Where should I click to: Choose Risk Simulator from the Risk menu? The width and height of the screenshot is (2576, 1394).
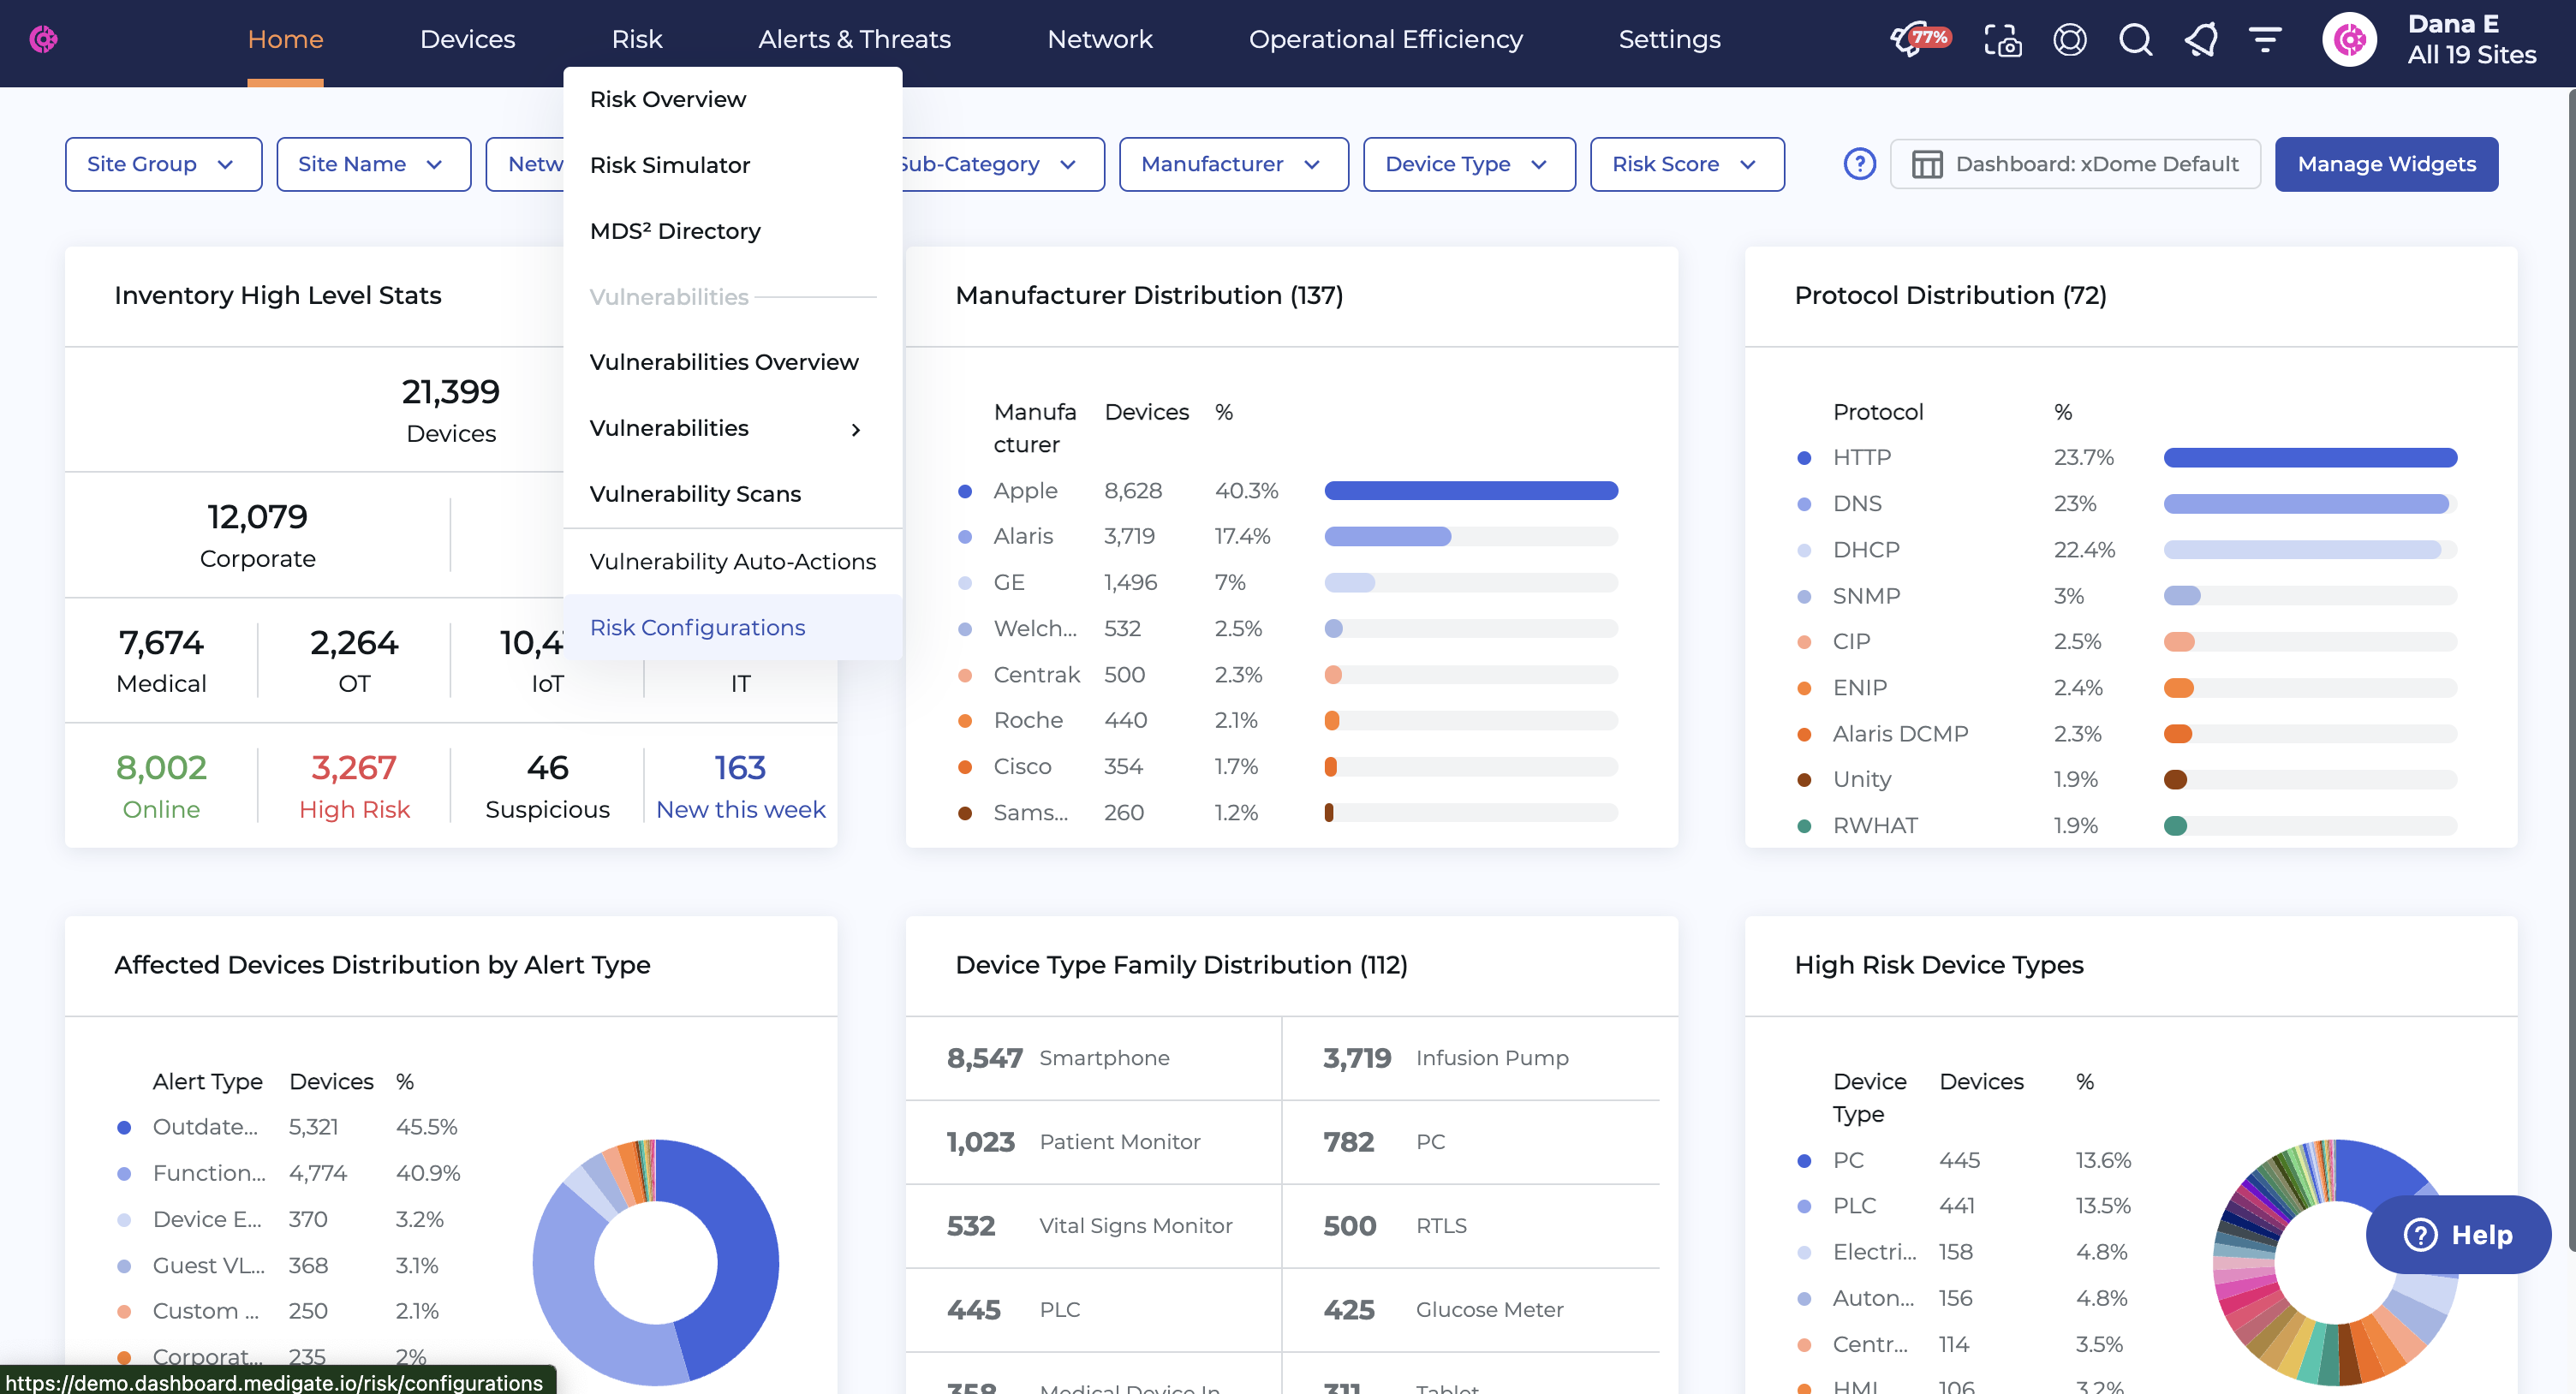click(x=669, y=165)
